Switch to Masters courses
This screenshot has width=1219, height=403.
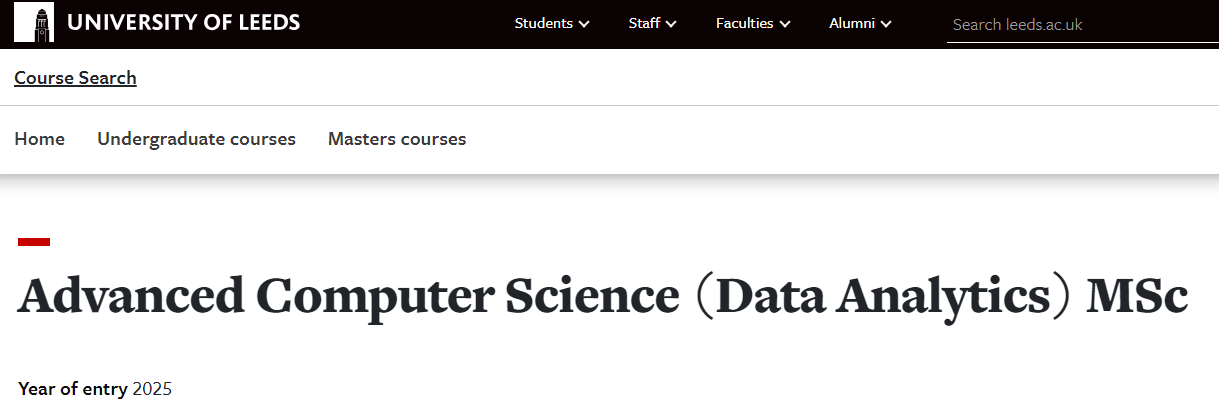(397, 139)
